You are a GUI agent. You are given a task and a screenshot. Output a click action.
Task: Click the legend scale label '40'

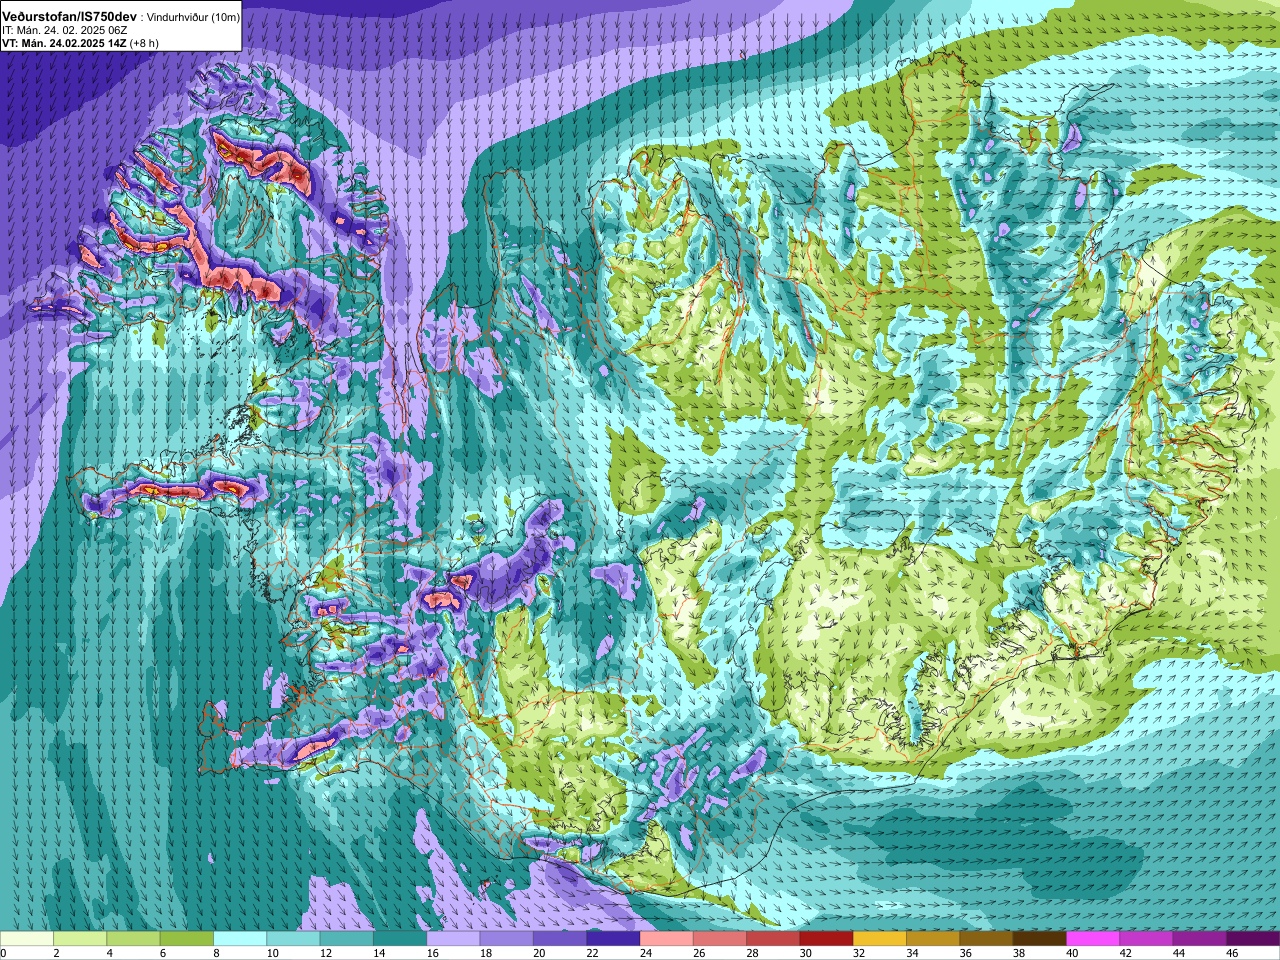click(1071, 954)
